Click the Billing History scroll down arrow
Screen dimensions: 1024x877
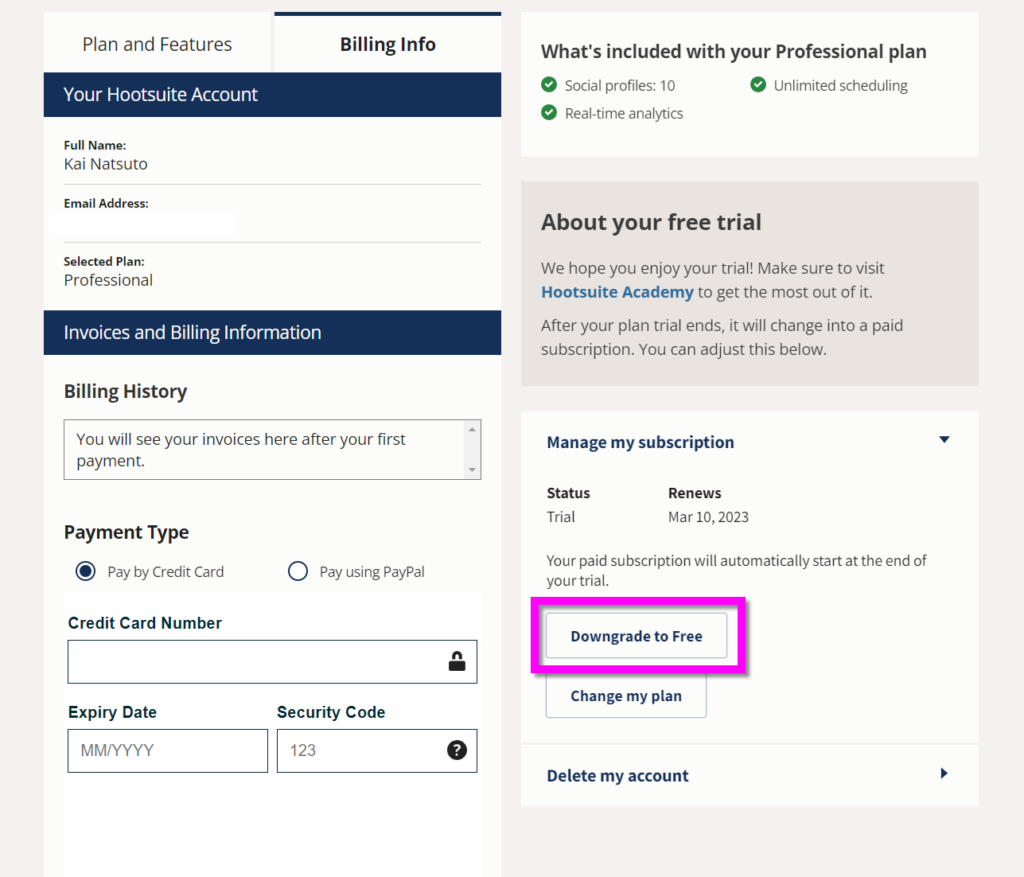(x=472, y=470)
